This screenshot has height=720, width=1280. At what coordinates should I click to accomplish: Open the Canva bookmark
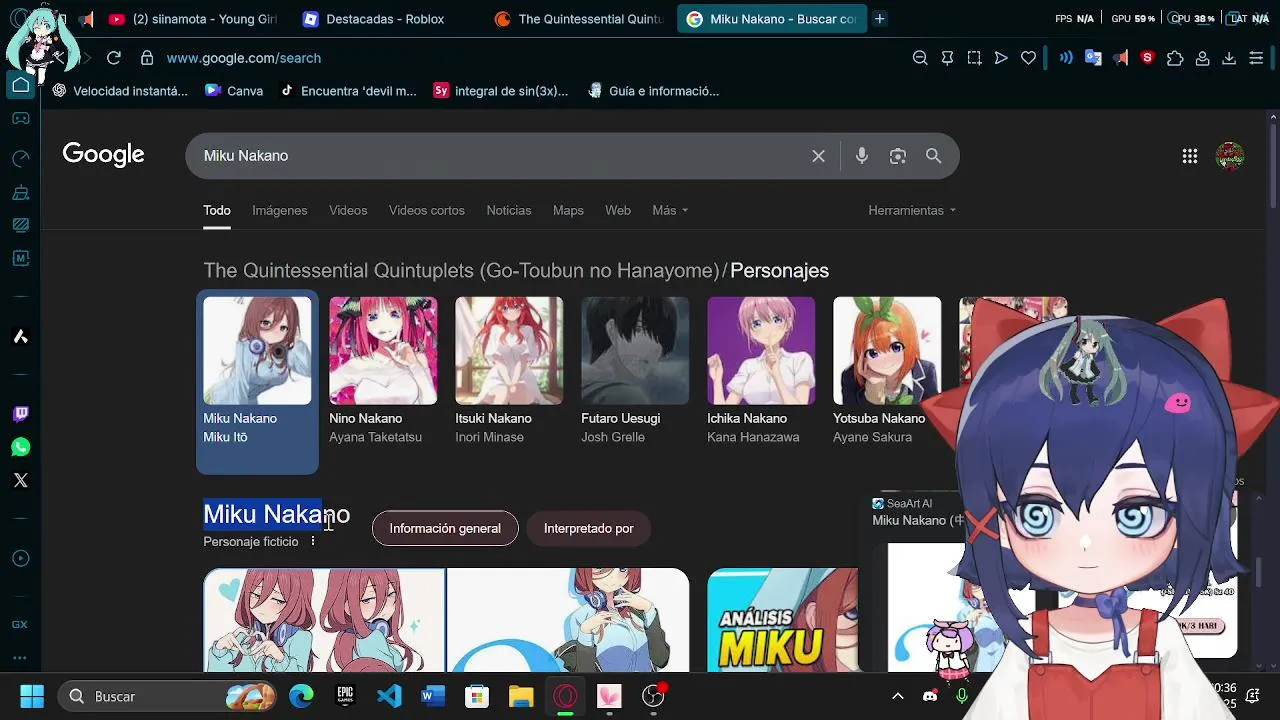coord(234,91)
